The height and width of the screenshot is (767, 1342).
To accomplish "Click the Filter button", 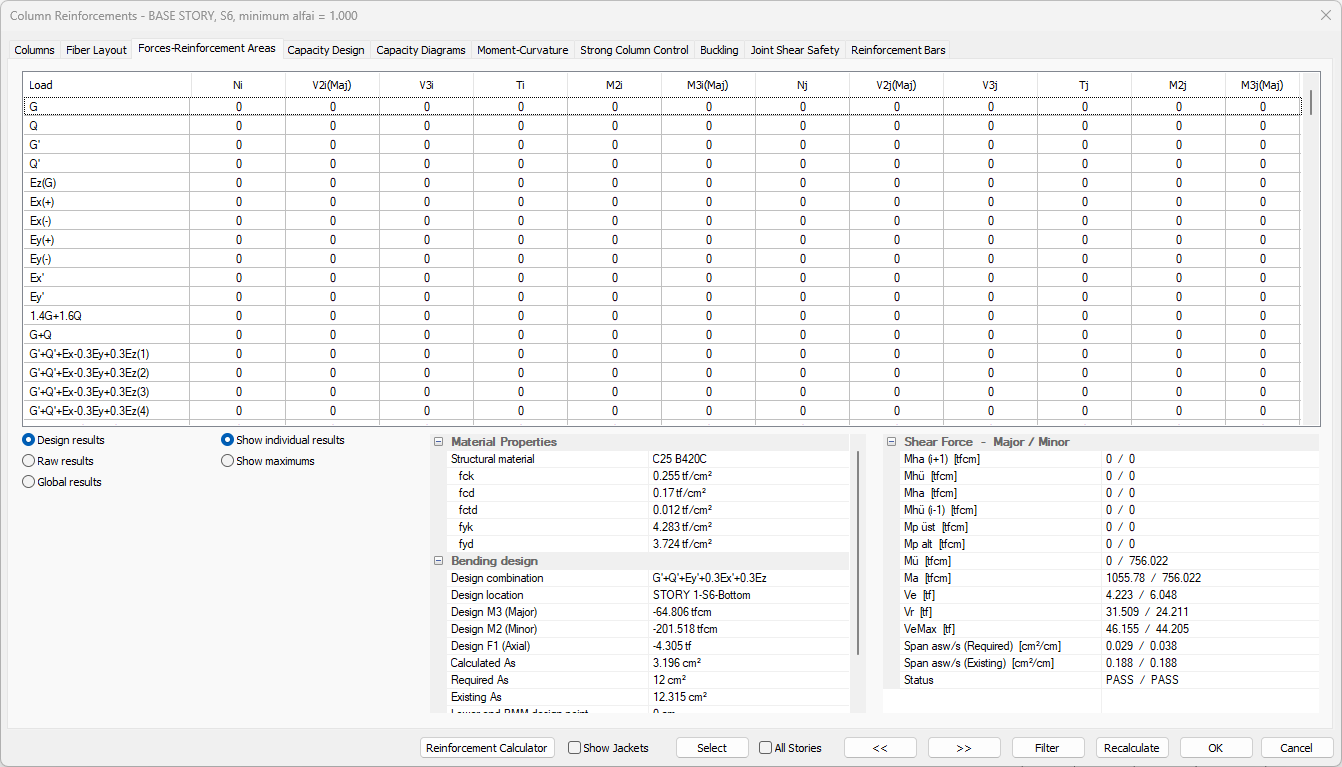I will point(1047,748).
